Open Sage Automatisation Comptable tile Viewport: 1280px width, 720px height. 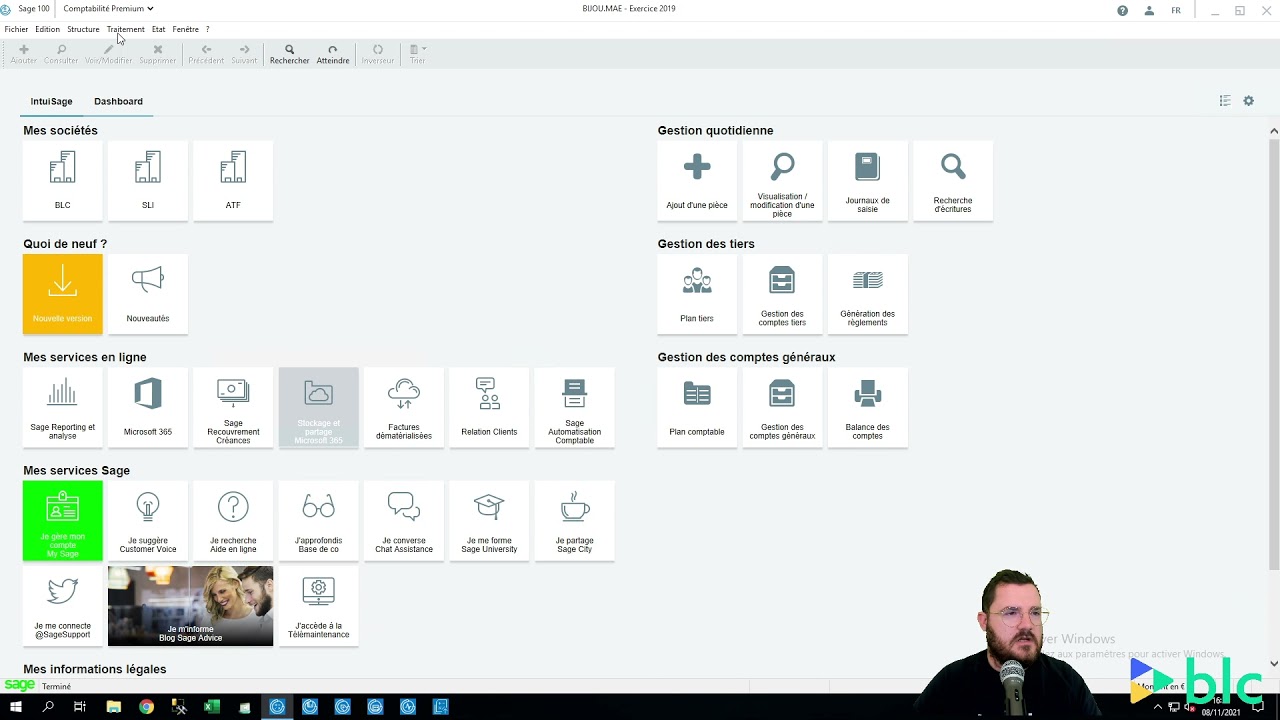tap(574, 407)
